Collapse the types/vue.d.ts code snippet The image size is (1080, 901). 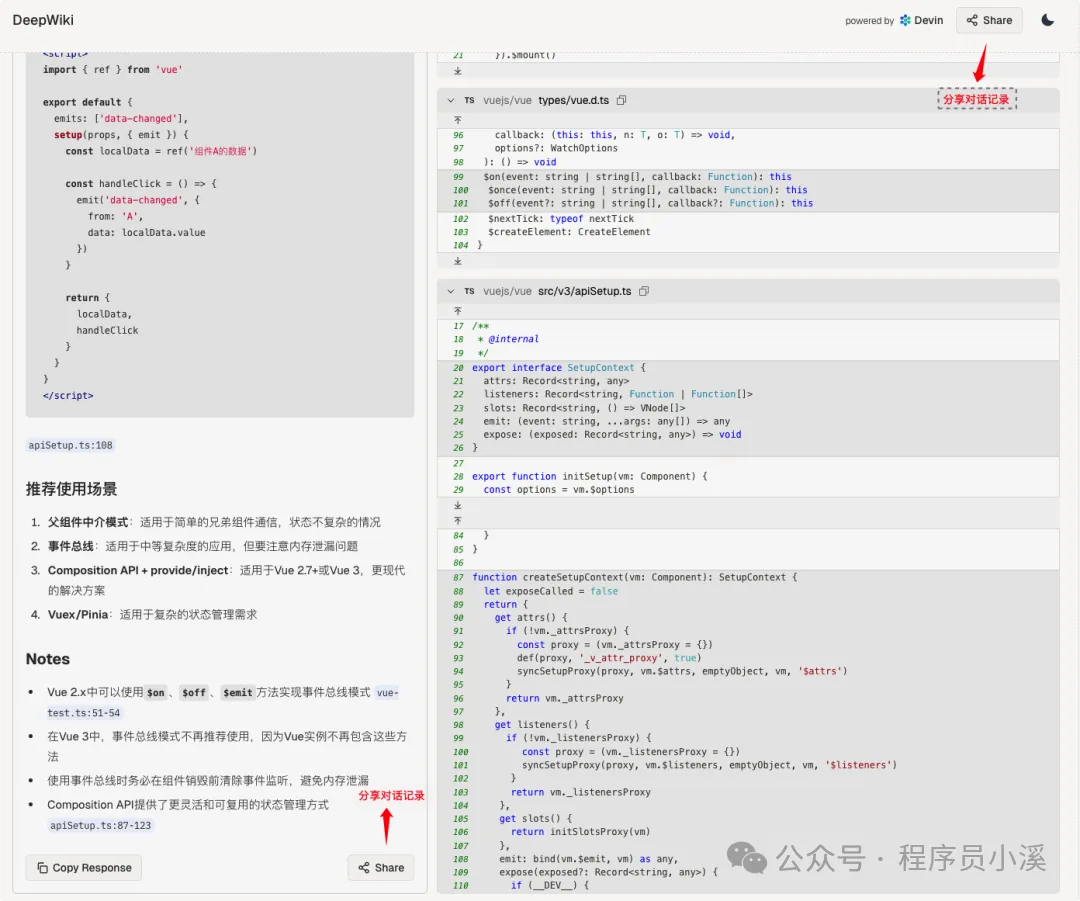click(x=450, y=101)
